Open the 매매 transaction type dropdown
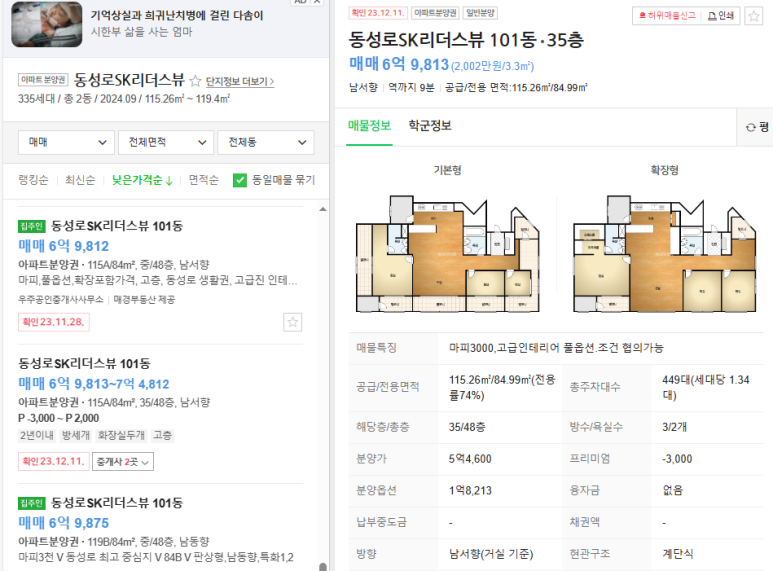 point(67,143)
